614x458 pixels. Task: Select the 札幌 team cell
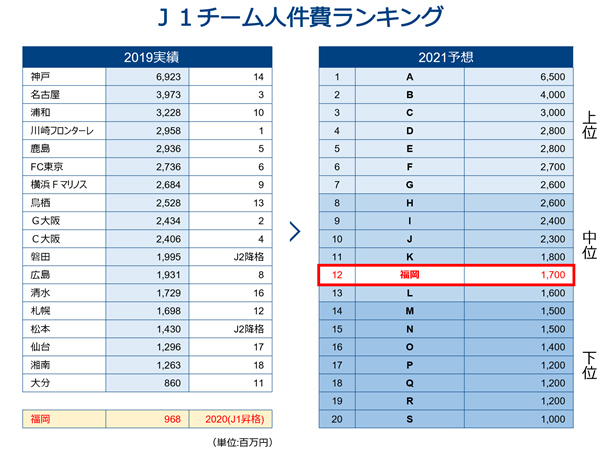(64, 311)
